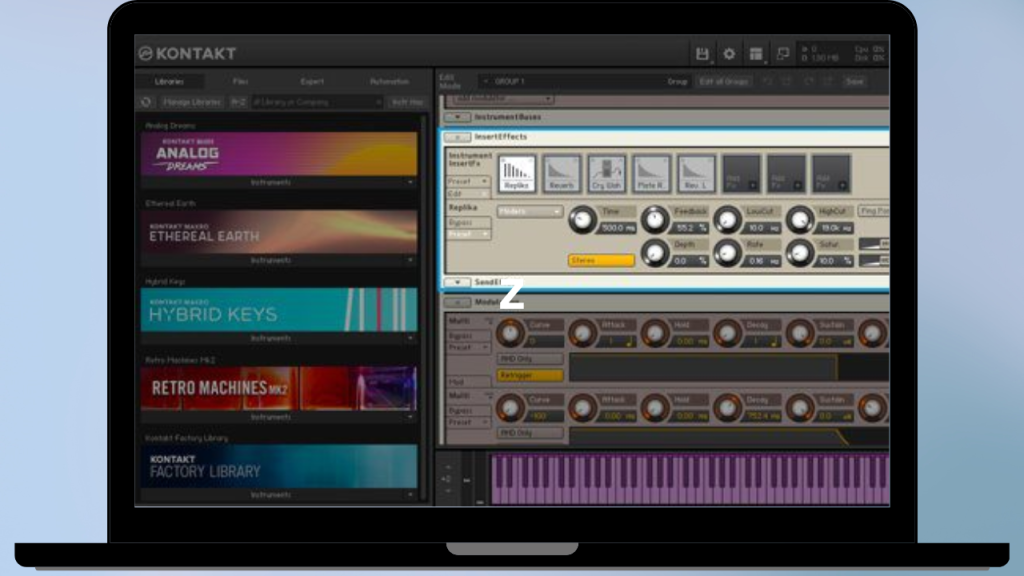Switch to the Automation tab
This screenshot has height=576, width=1024.
point(389,82)
